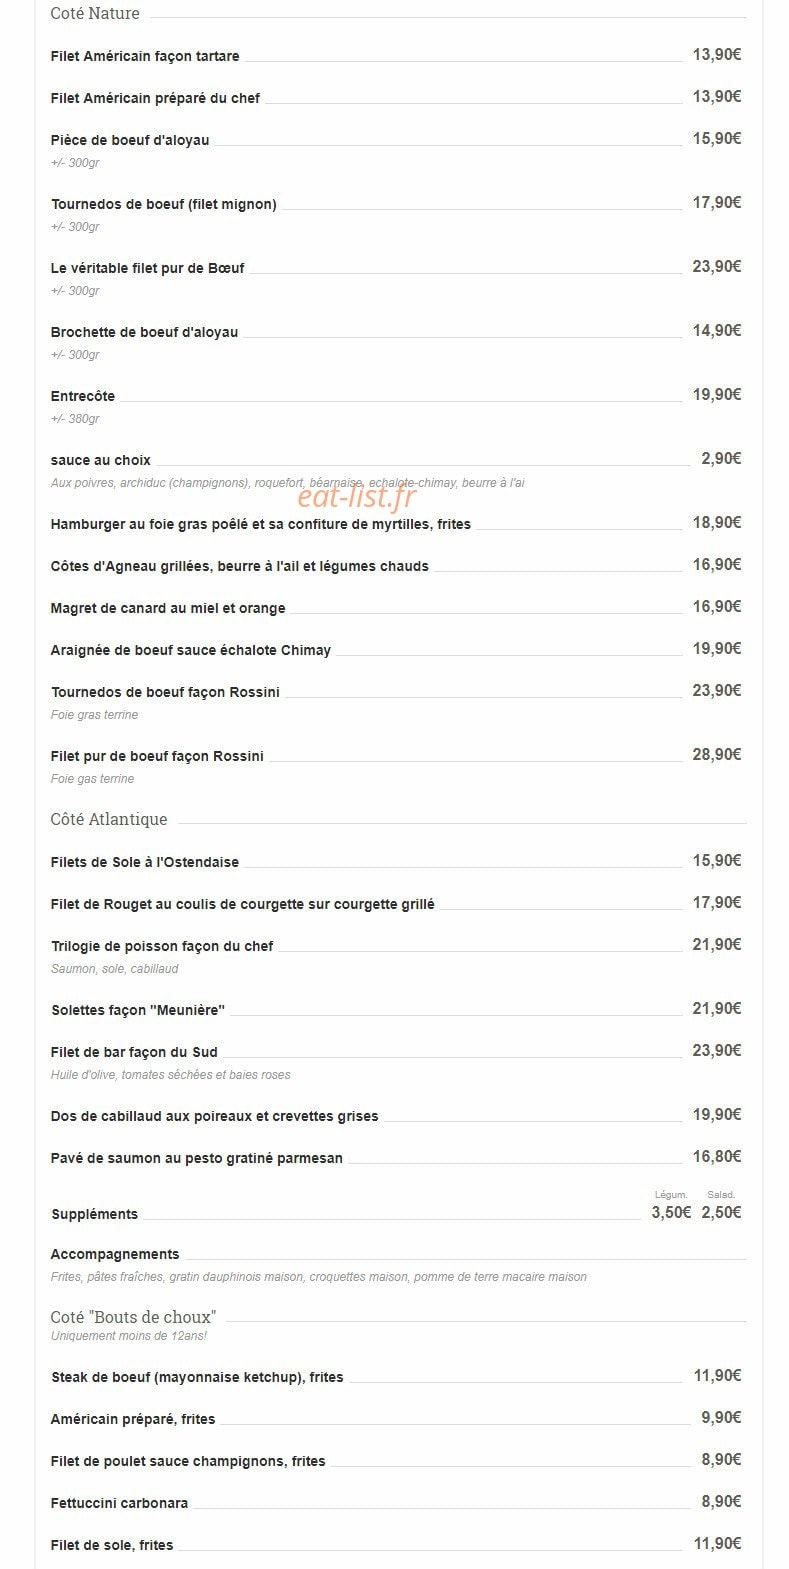Click the 28,90€ price of Filet pur Rossini
Screen dimensions: 789x1569
(x=717, y=754)
